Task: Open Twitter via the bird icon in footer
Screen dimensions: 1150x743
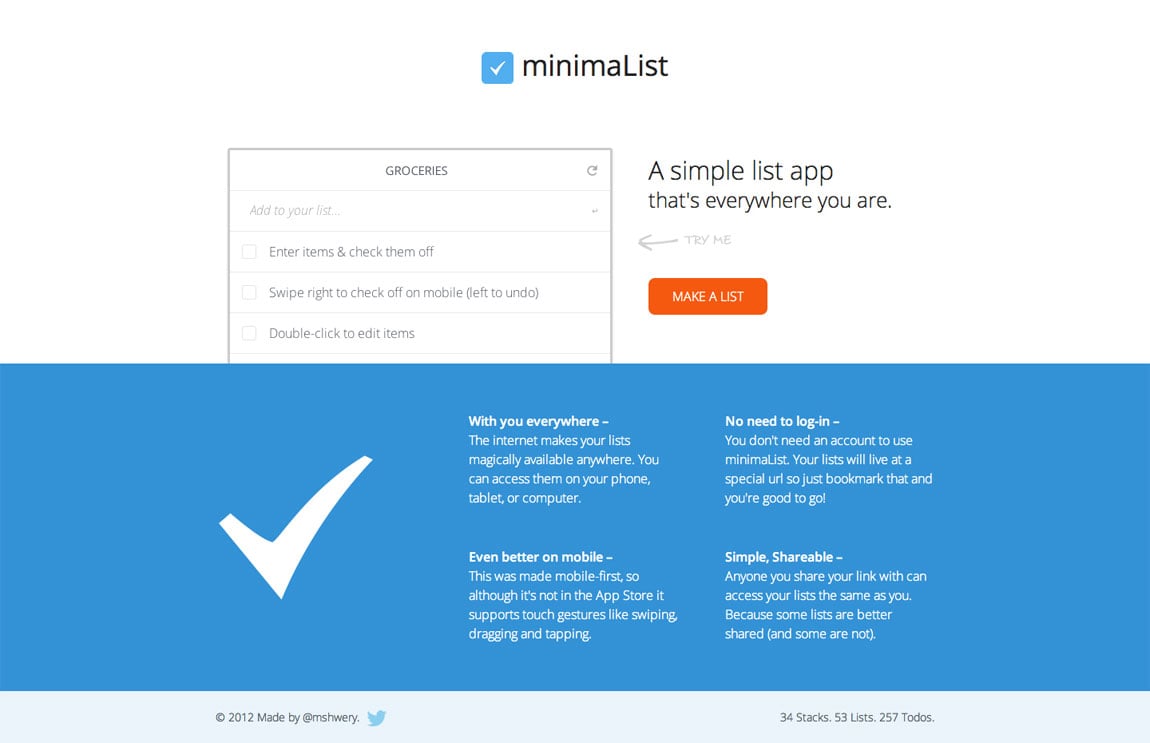Action: click(376, 718)
